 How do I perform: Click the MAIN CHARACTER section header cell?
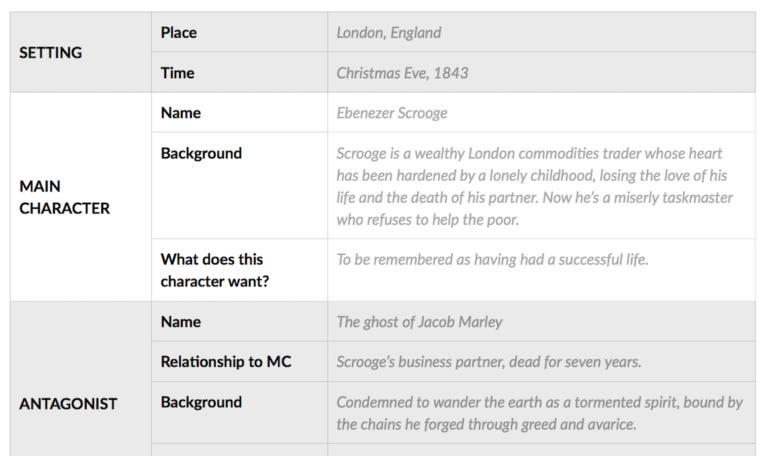coord(64,197)
